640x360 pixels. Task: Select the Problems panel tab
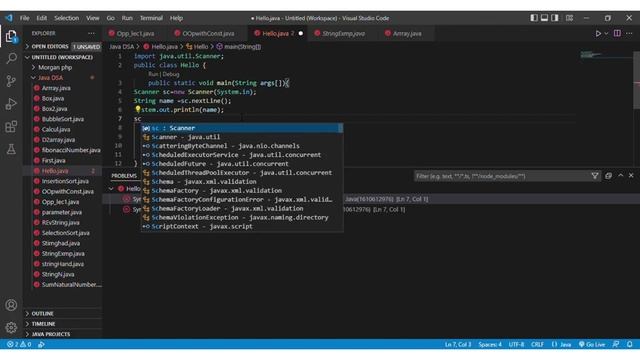click(124, 176)
